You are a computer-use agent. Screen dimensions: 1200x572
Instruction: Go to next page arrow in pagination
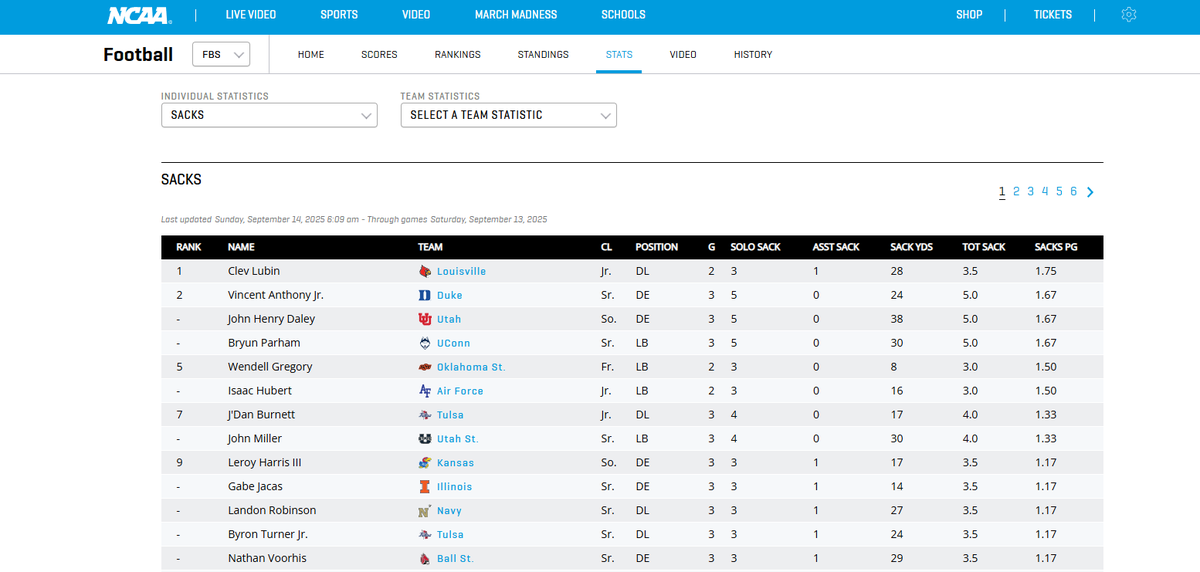[1090, 192]
